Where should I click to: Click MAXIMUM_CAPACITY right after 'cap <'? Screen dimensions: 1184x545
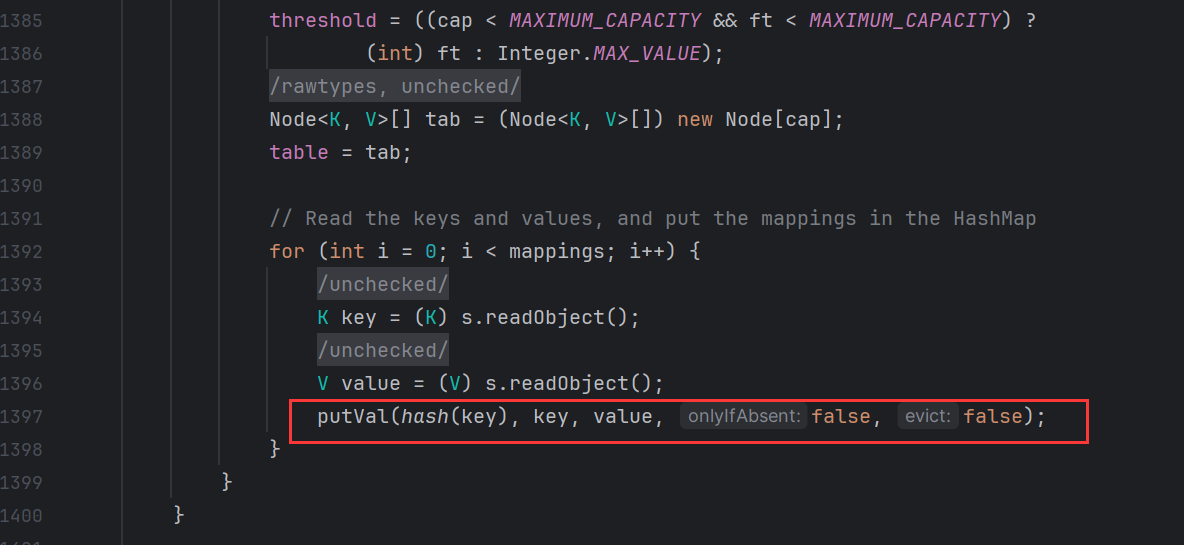(606, 20)
